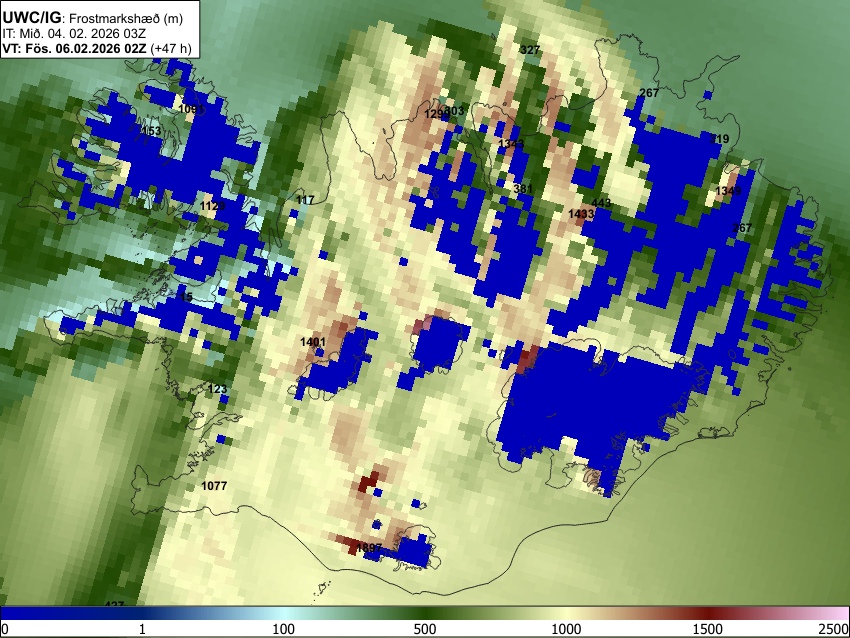The image size is (850, 638).
Task: Select the "117" value label
Action: pos(305,200)
